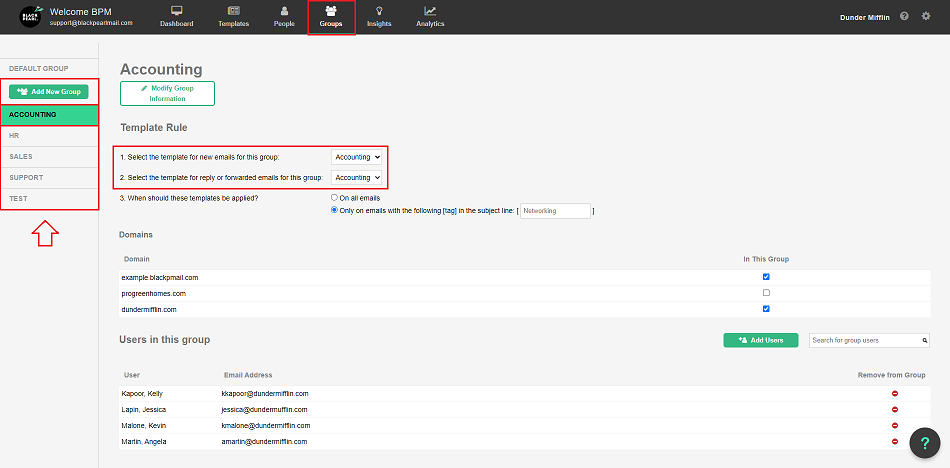
Task: Open settings gear icon in top bar
Action: click(926, 17)
